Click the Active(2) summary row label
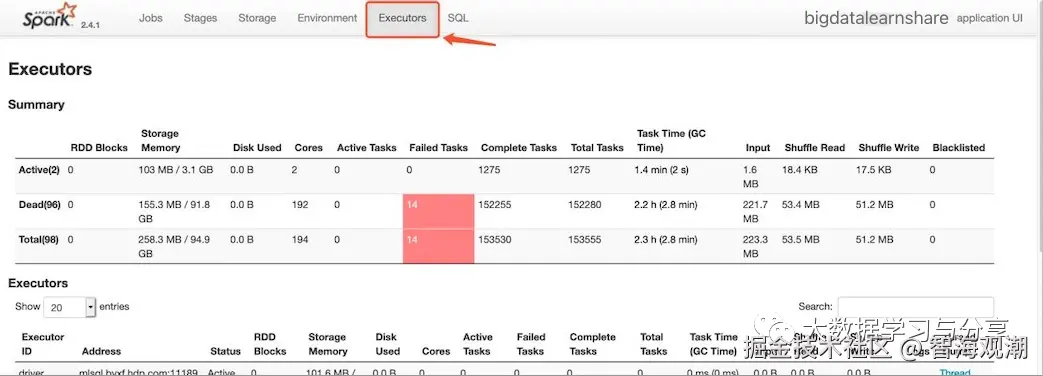 tap(39, 169)
